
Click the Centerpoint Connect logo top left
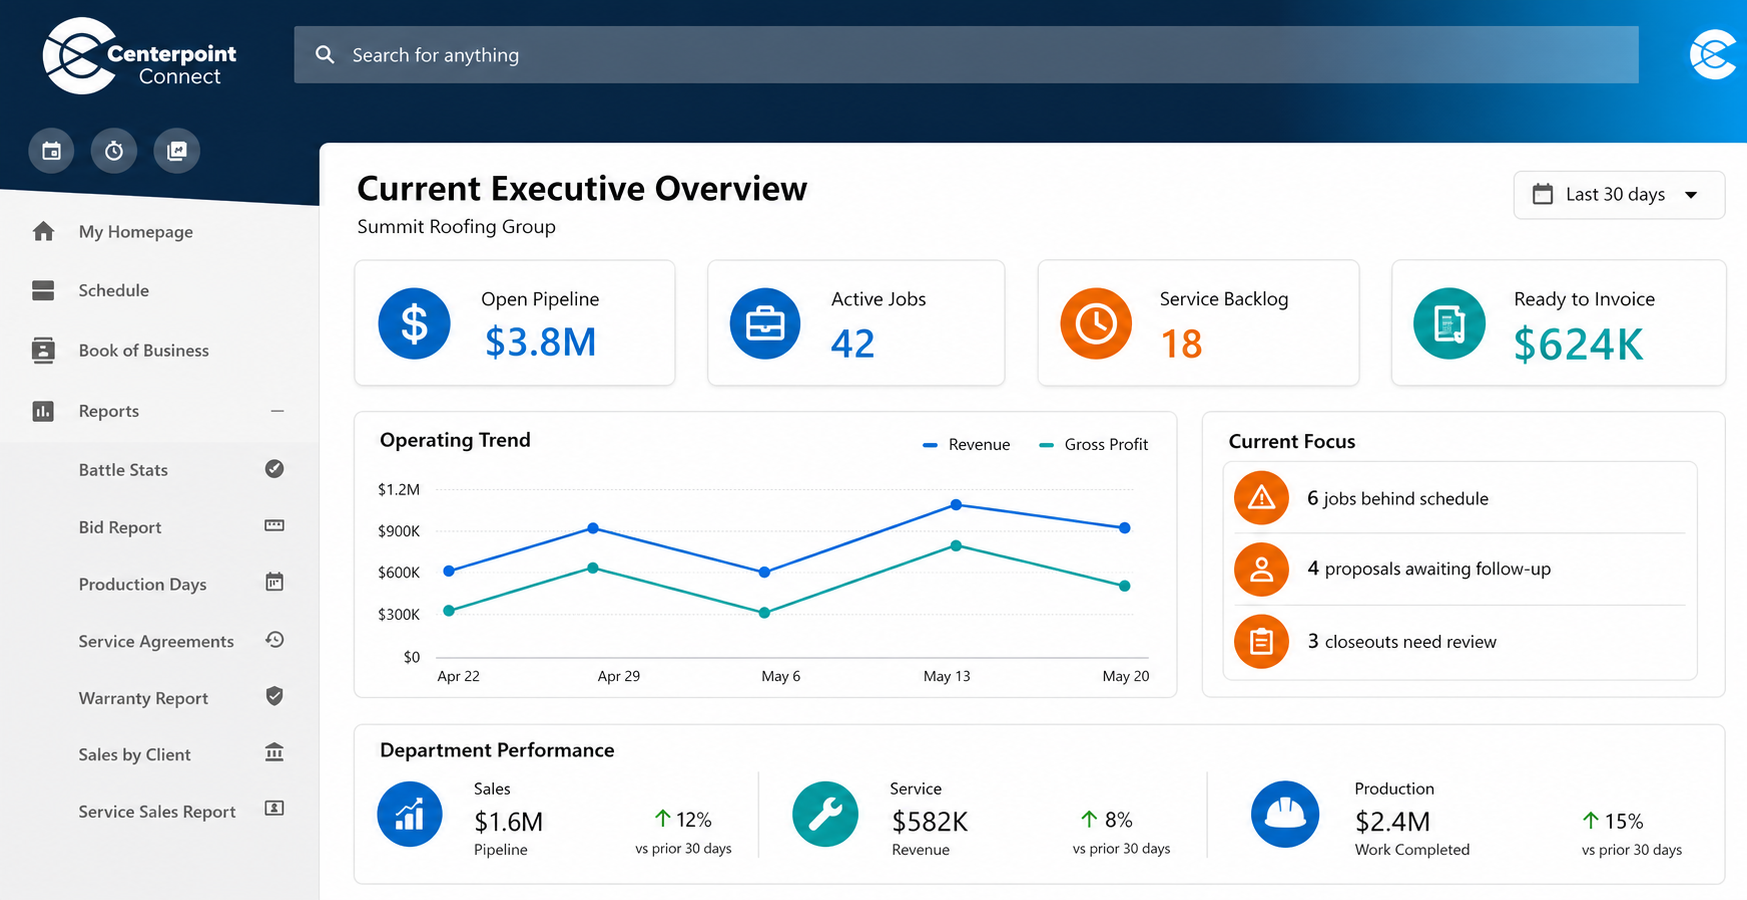click(x=139, y=56)
